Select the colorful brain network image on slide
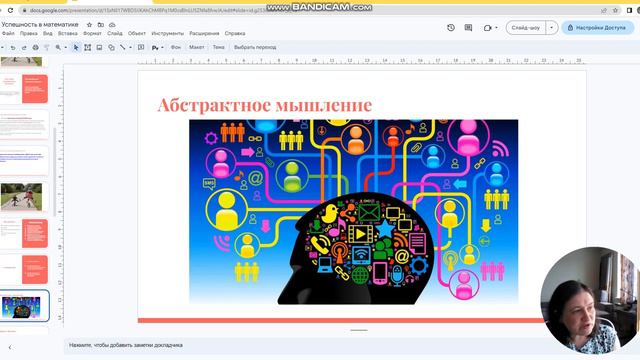Screen dimensions: 640x360 click(353, 211)
